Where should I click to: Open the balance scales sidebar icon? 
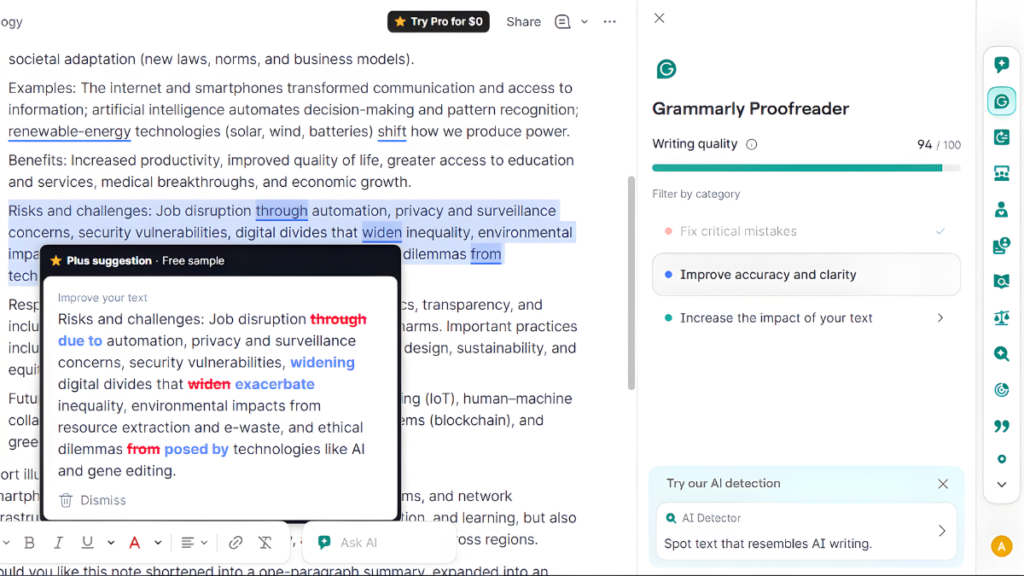point(1001,318)
